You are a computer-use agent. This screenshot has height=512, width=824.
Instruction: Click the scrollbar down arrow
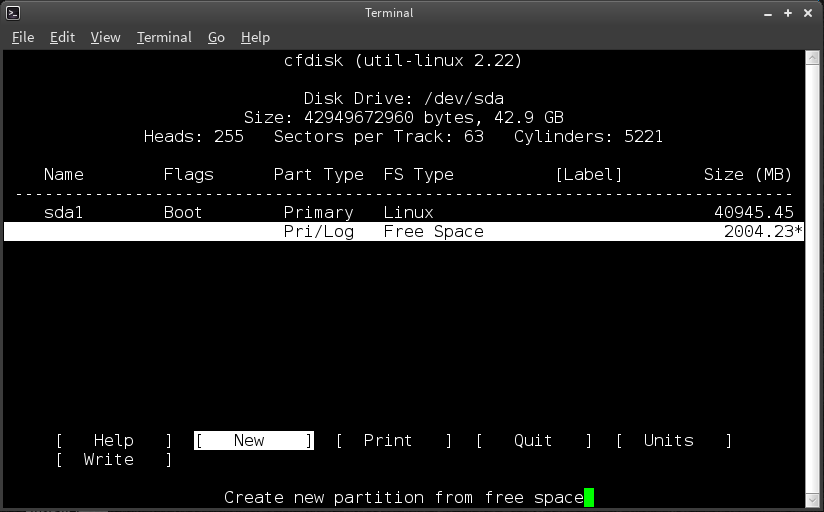tap(812, 500)
